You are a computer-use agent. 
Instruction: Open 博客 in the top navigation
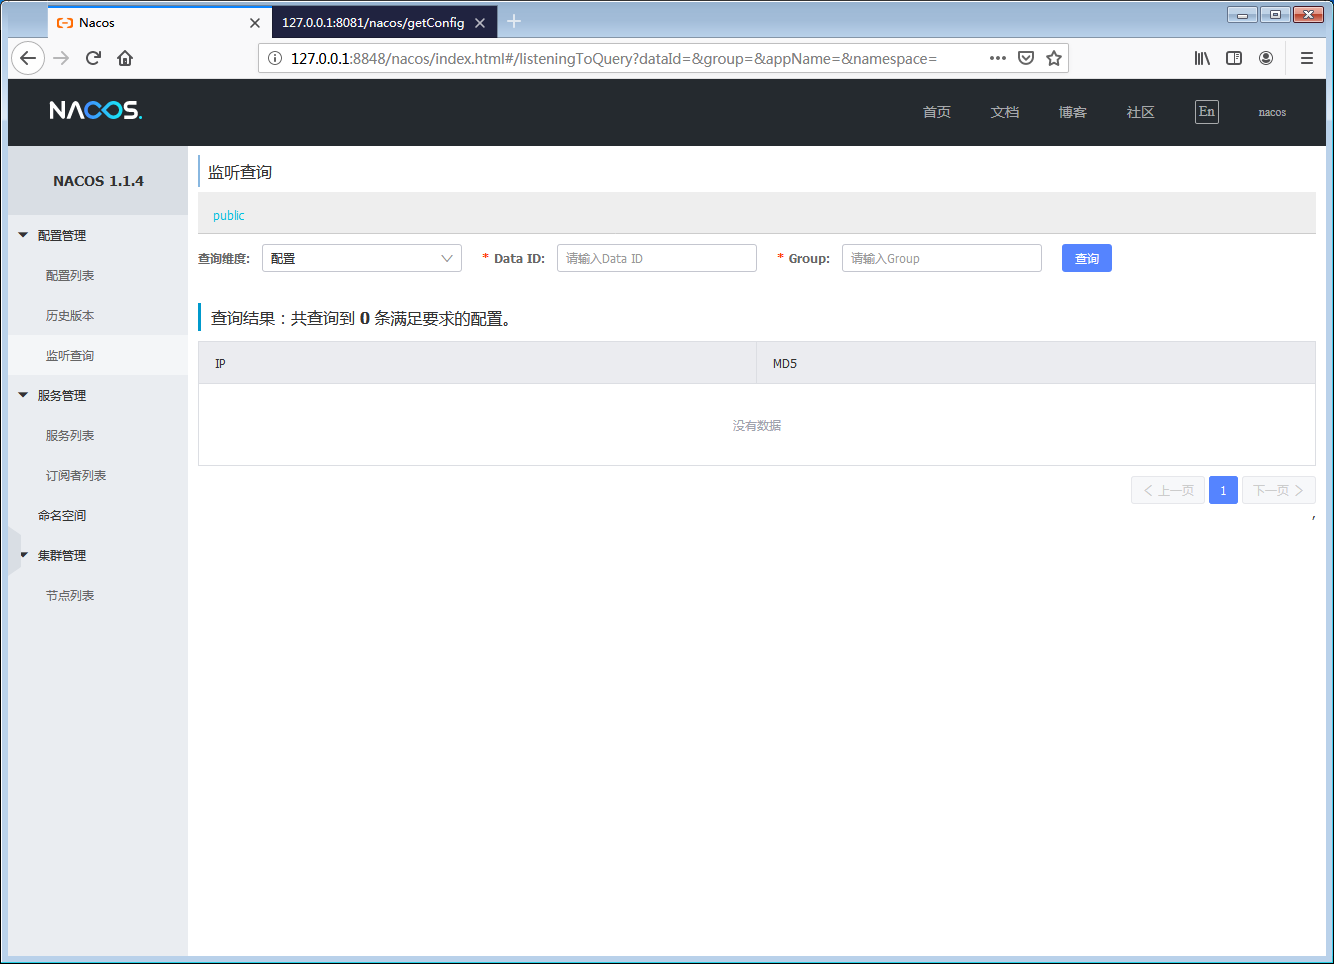(1073, 112)
